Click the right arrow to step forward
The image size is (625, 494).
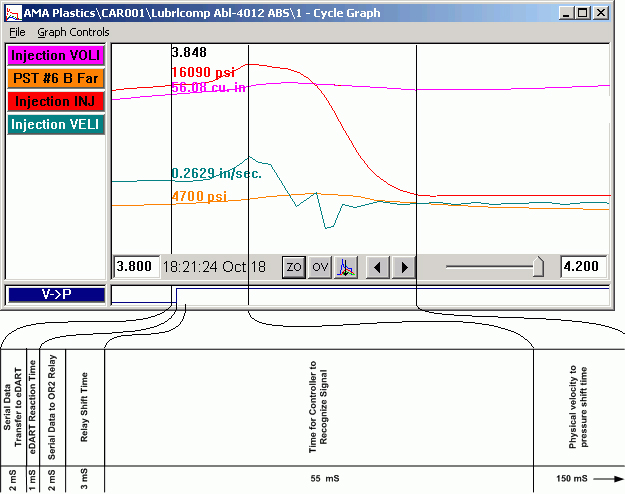click(x=404, y=267)
